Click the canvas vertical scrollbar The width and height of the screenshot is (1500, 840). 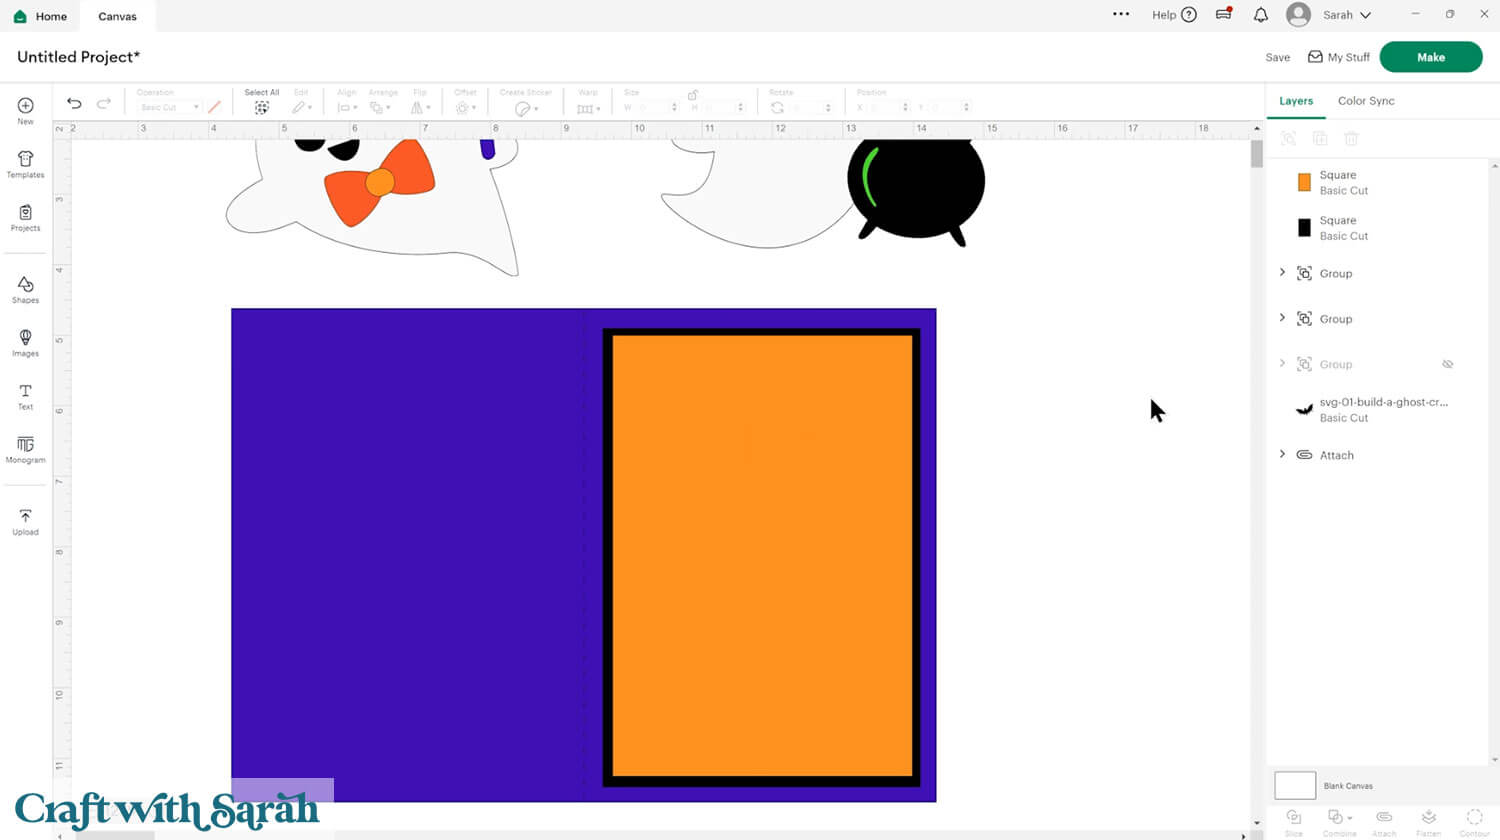1257,154
